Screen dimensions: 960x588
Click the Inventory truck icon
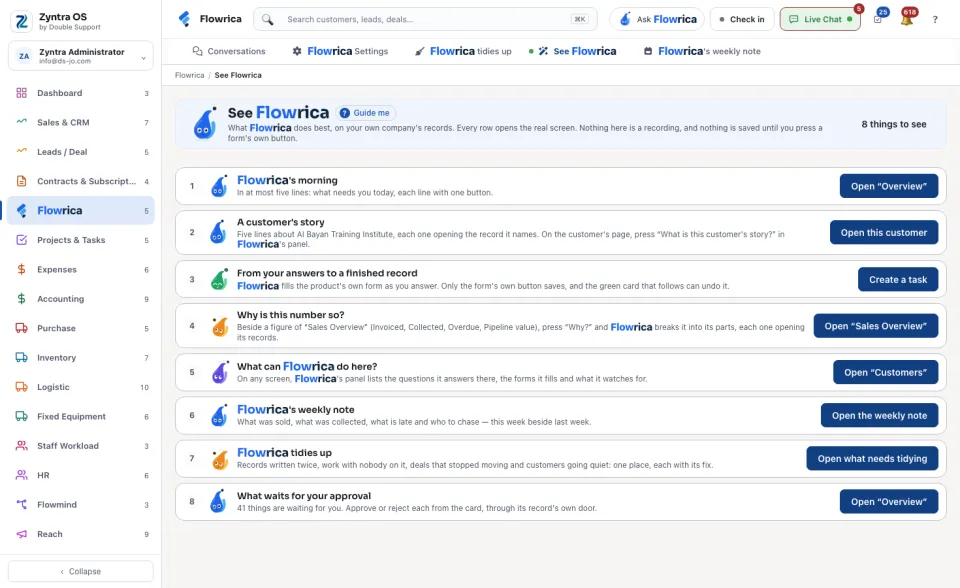click(21, 358)
